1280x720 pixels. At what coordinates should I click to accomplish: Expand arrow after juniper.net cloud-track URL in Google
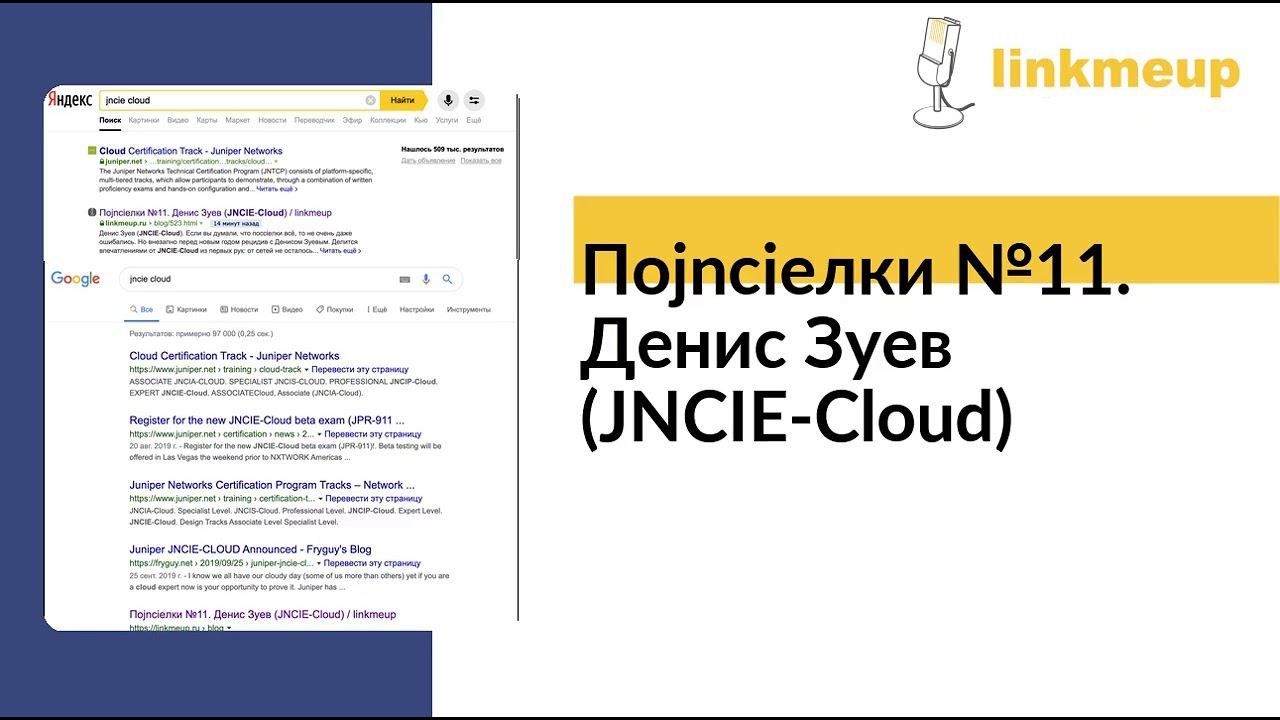[x=307, y=370]
